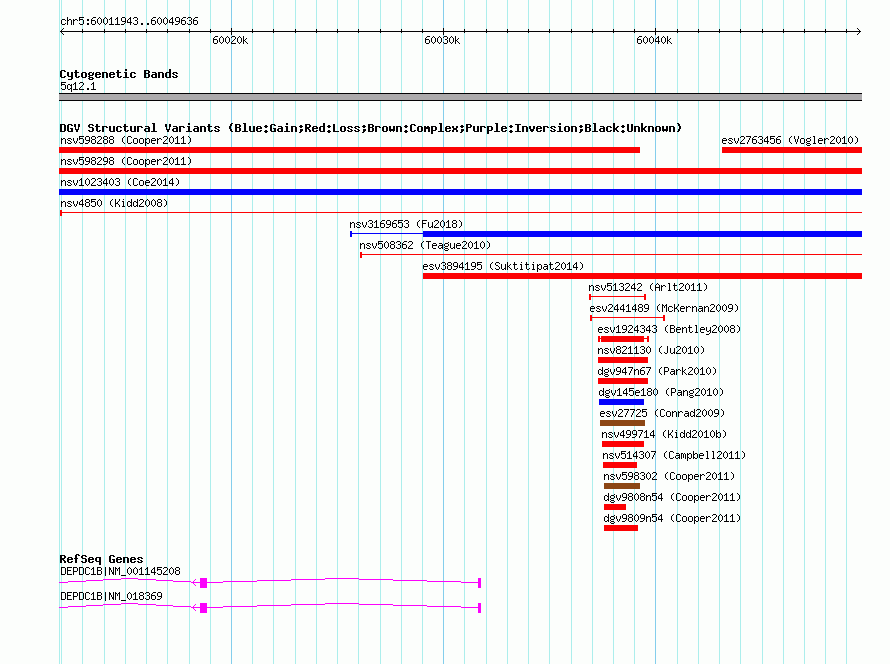Click the red esv2763456 loss bar
Image resolution: width=890 pixels, height=664 pixels.
point(792,150)
